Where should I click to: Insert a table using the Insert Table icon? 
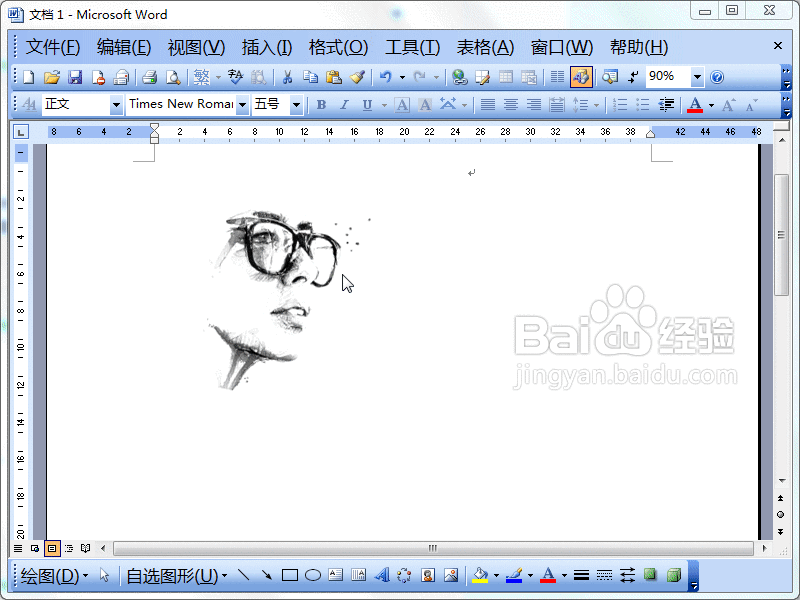point(505,77)
